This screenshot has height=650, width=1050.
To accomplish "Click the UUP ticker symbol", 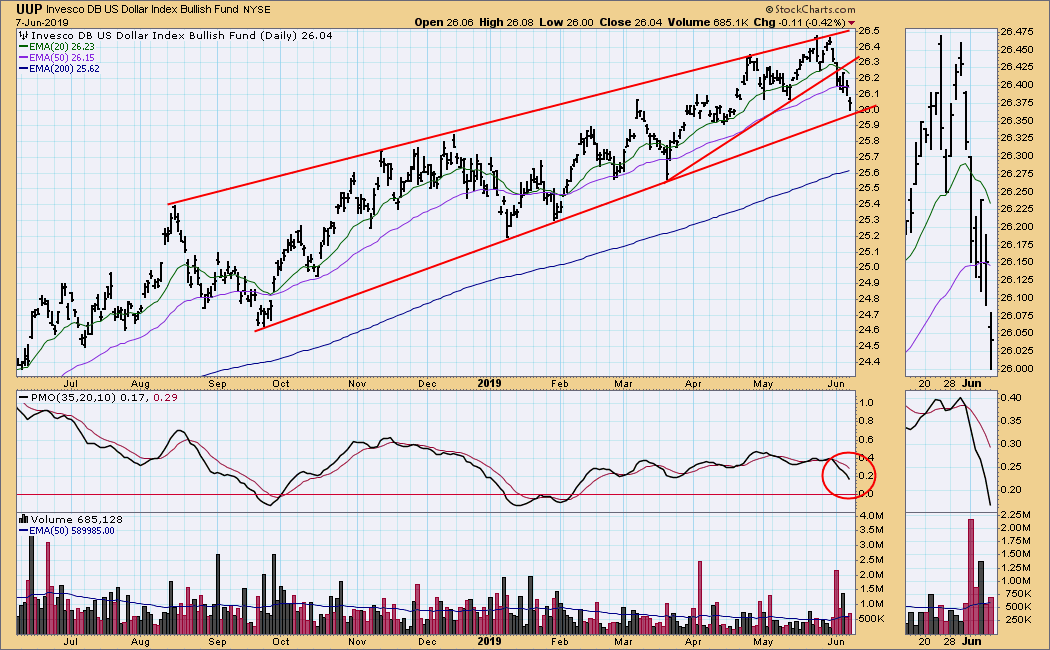I will 29,9.
